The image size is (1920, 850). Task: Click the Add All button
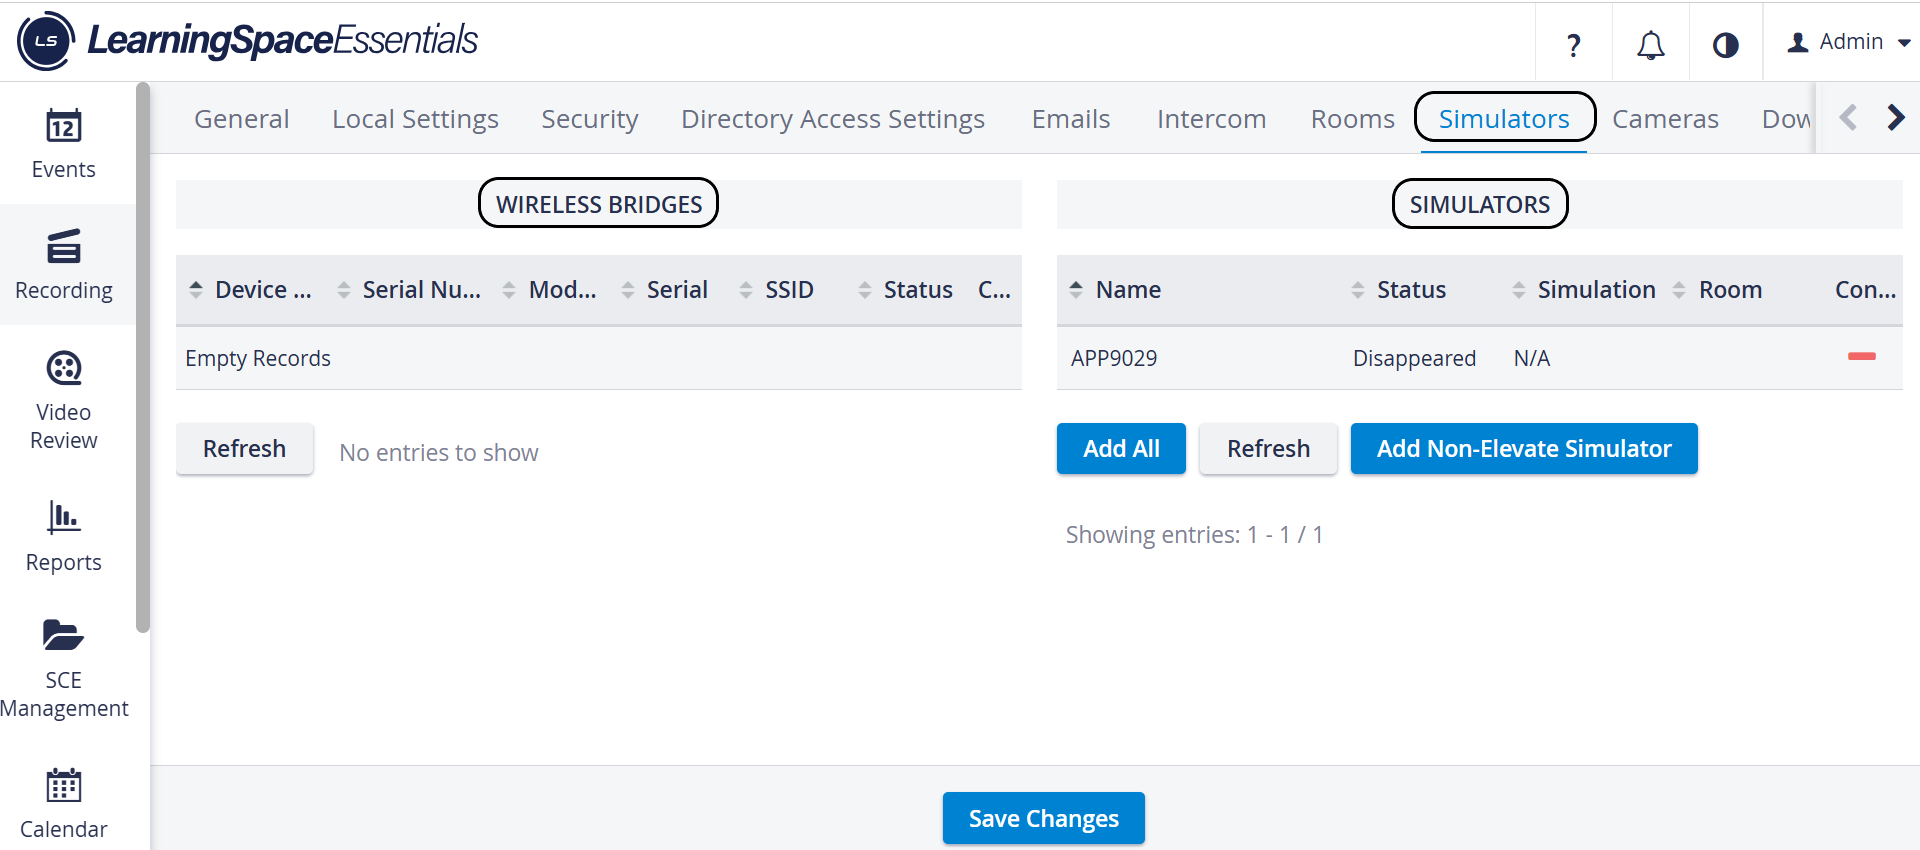(x=1121, y=448)
